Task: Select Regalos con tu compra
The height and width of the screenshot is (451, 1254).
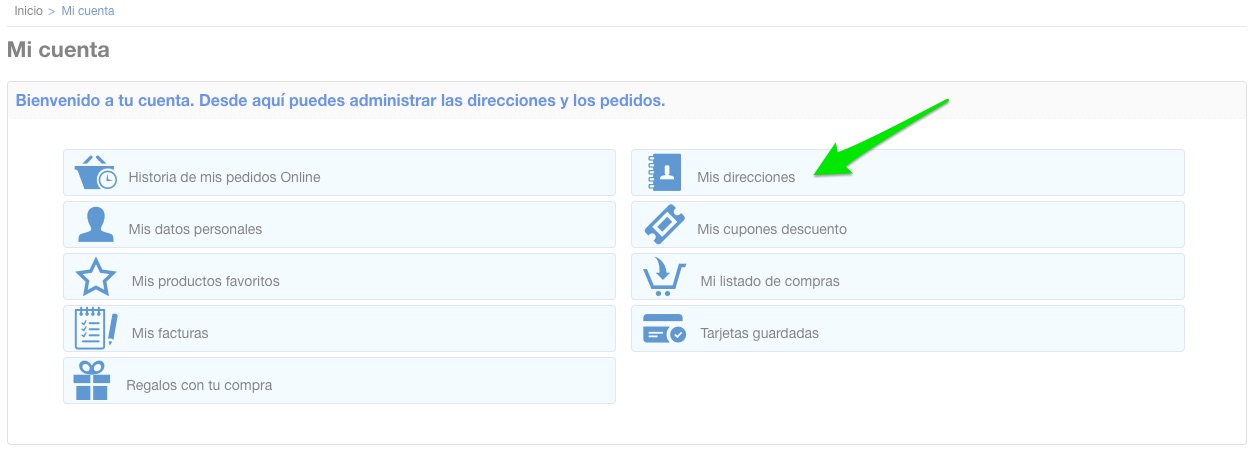Action: (x=199, y=385)
